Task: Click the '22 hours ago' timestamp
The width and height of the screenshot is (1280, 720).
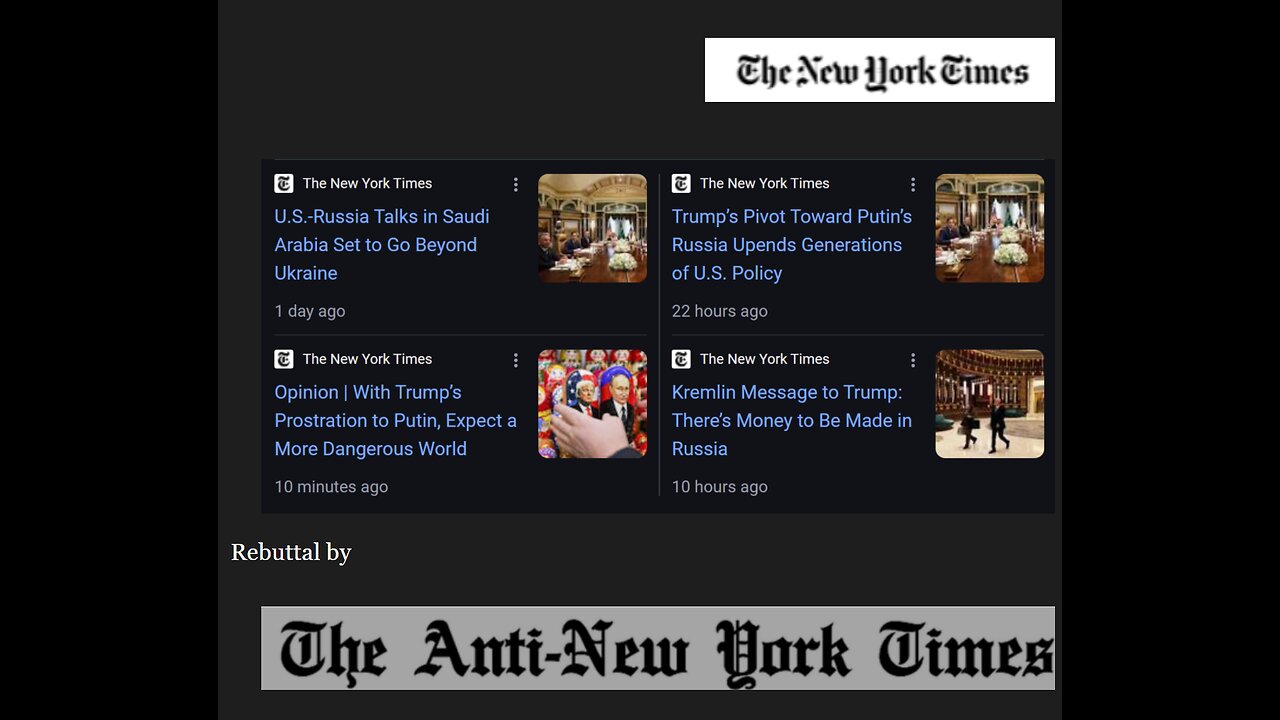Action: click(x=720, y=311)
